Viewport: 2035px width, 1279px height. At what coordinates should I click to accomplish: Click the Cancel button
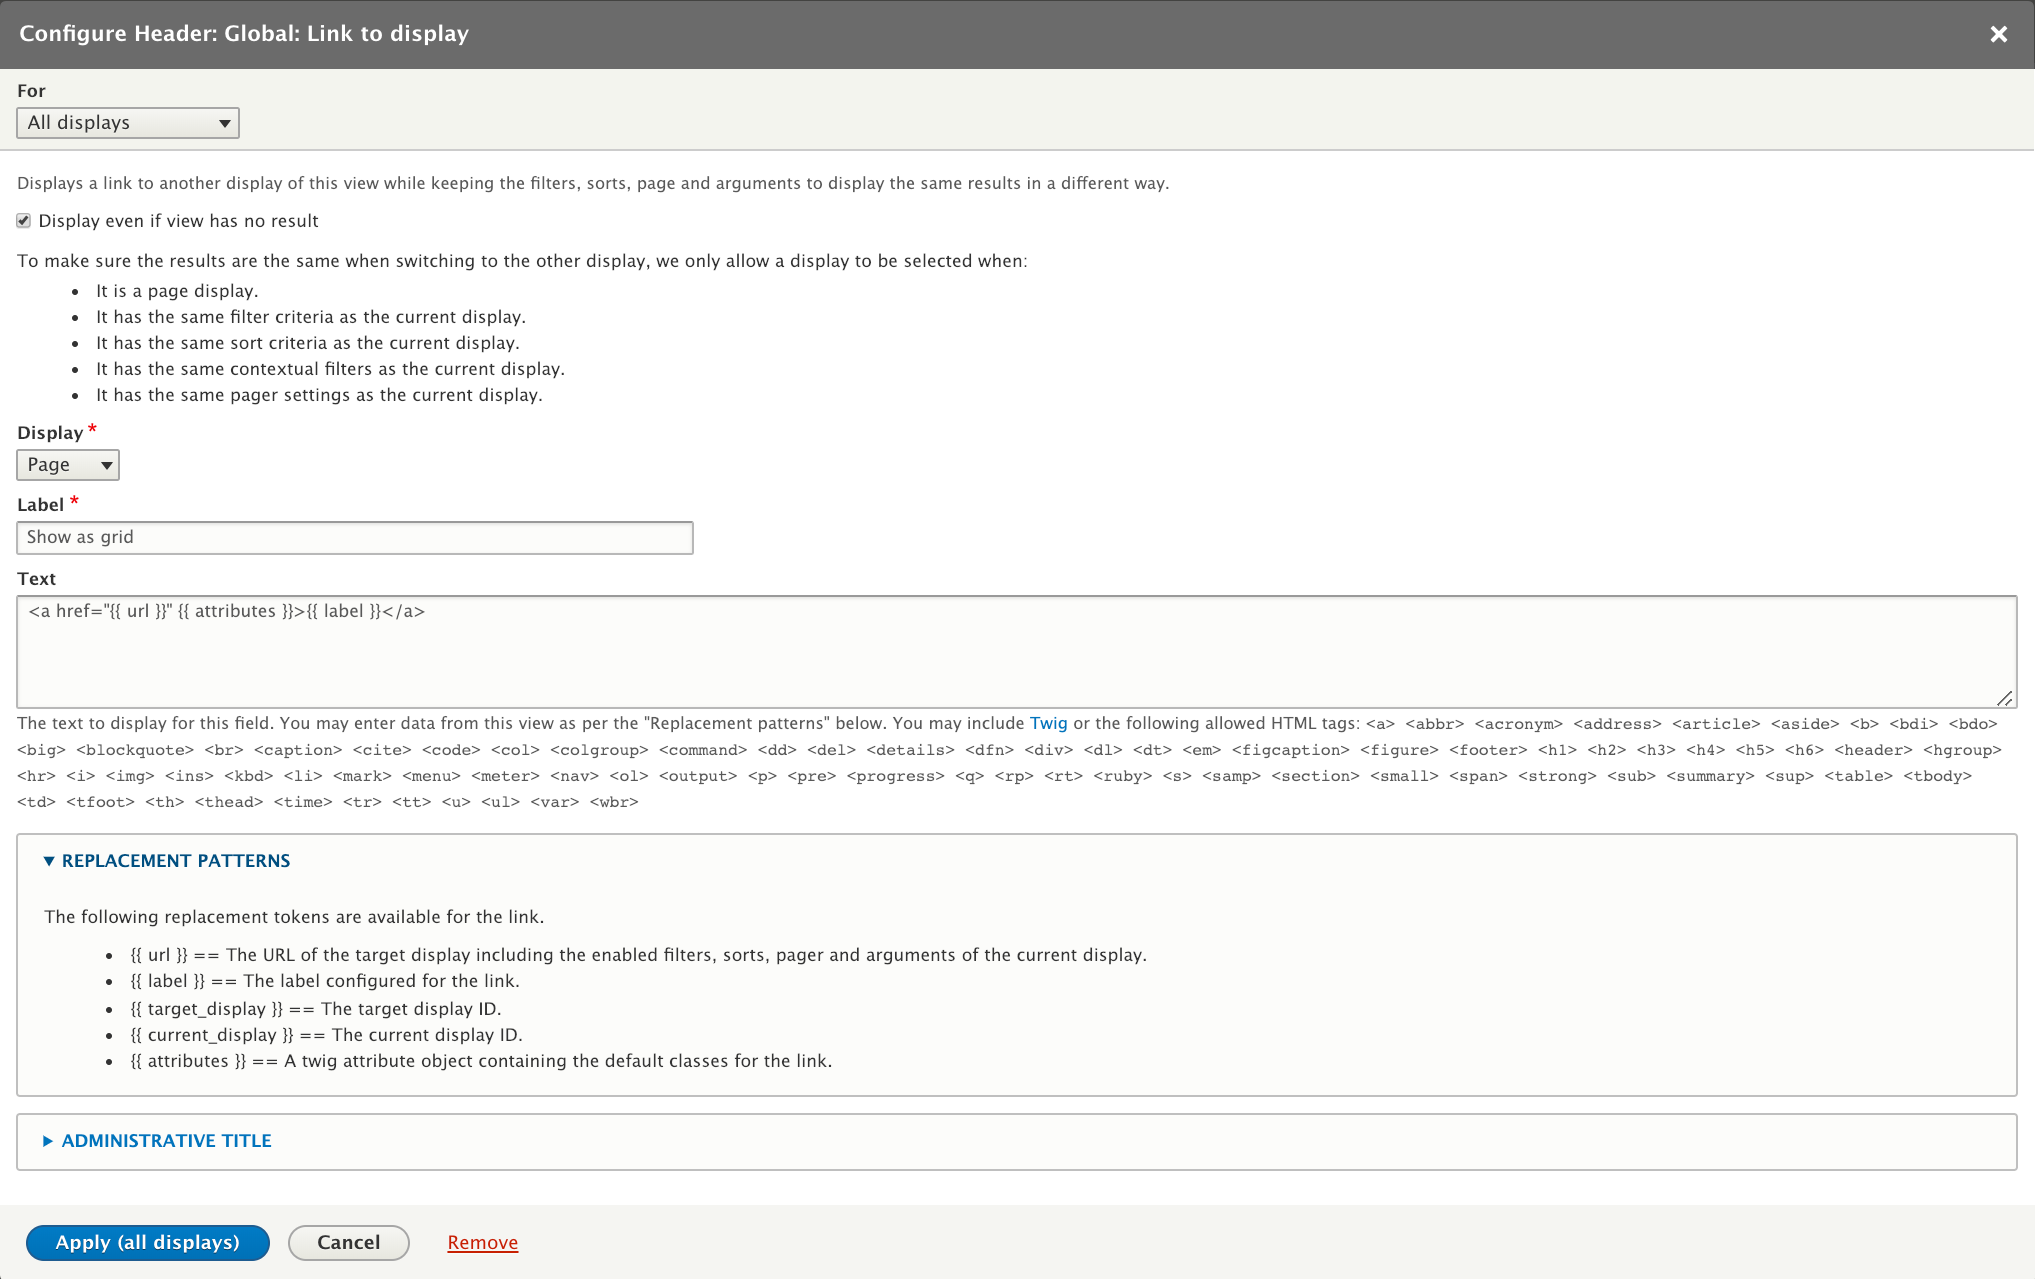tap(348, 1242)
